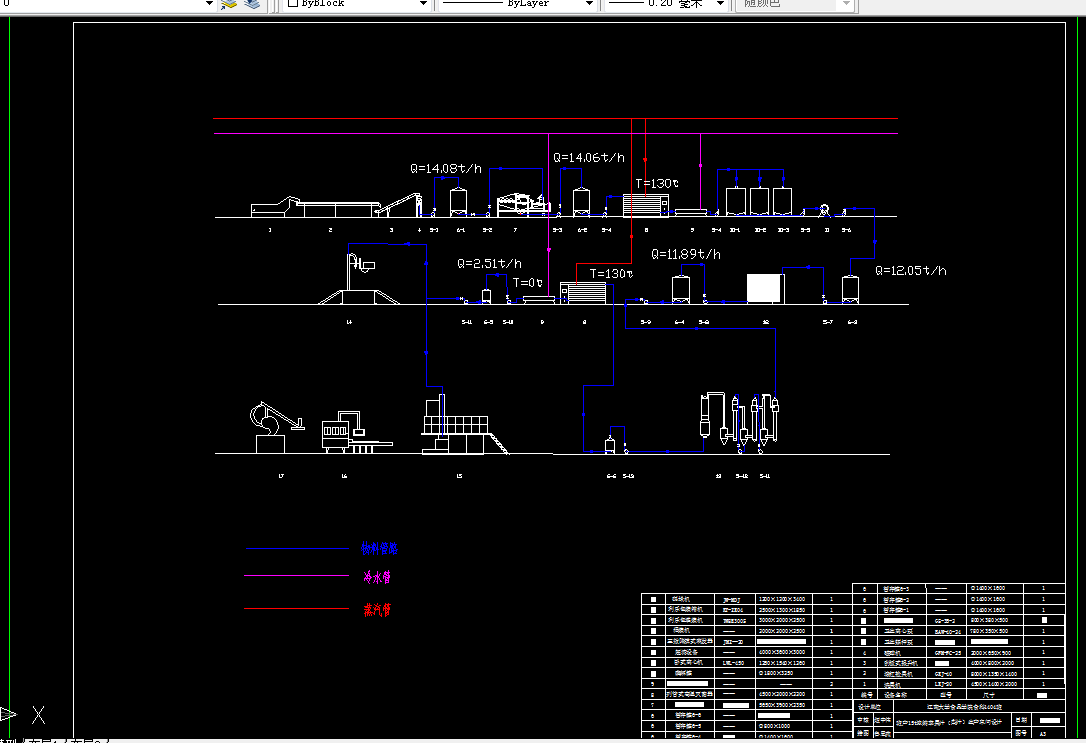Select the Q=2.51t/h flow label
Viewport: 1086px width, 743px height.
489,264
